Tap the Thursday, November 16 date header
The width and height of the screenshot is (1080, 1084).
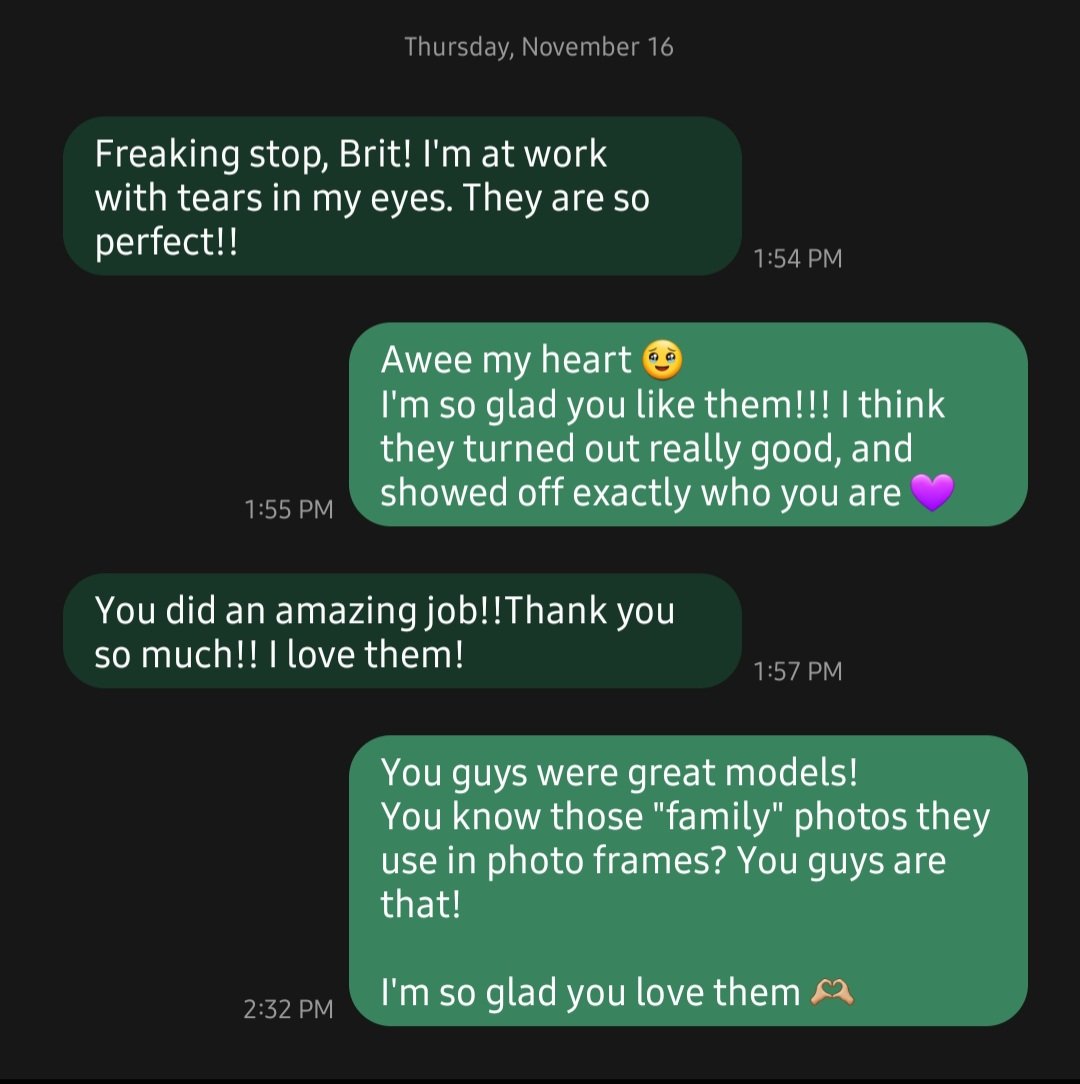(x=539, y=47)
